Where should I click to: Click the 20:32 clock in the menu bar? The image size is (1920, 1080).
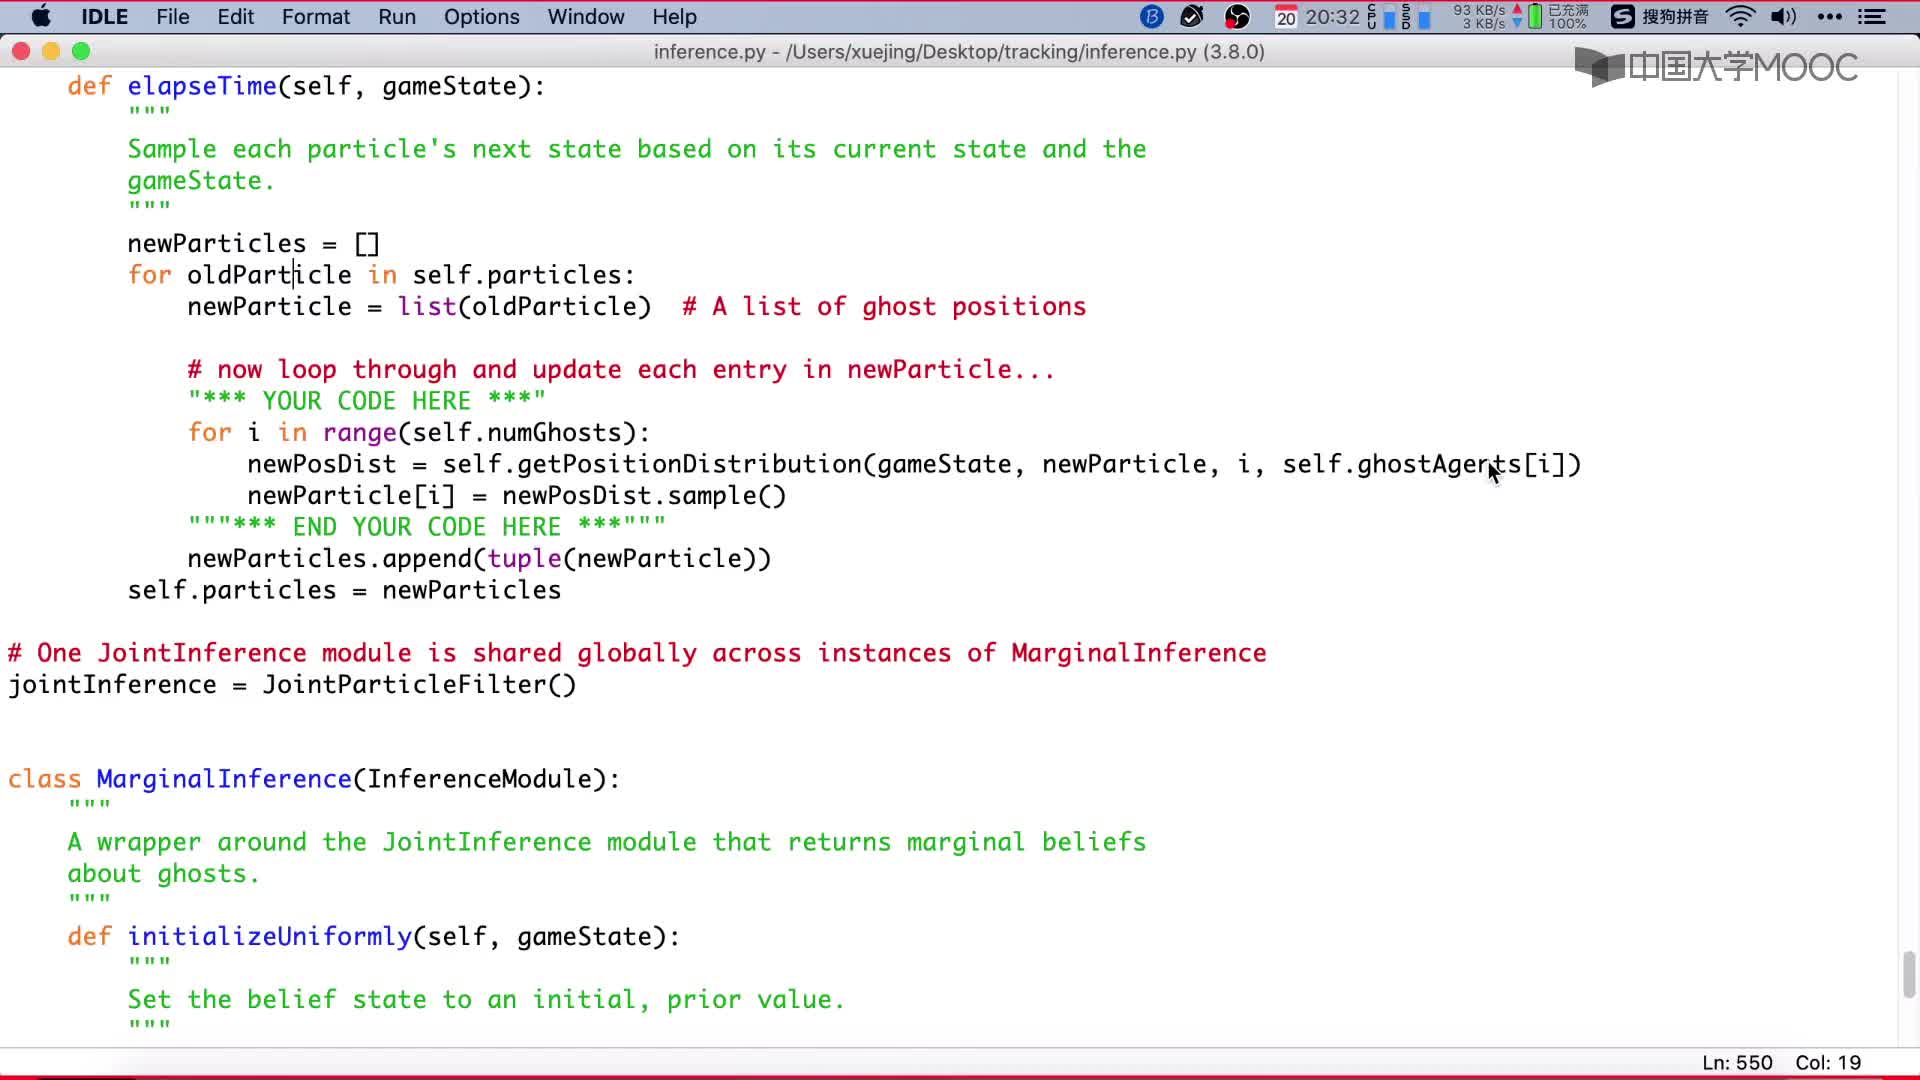(1333, 17)
